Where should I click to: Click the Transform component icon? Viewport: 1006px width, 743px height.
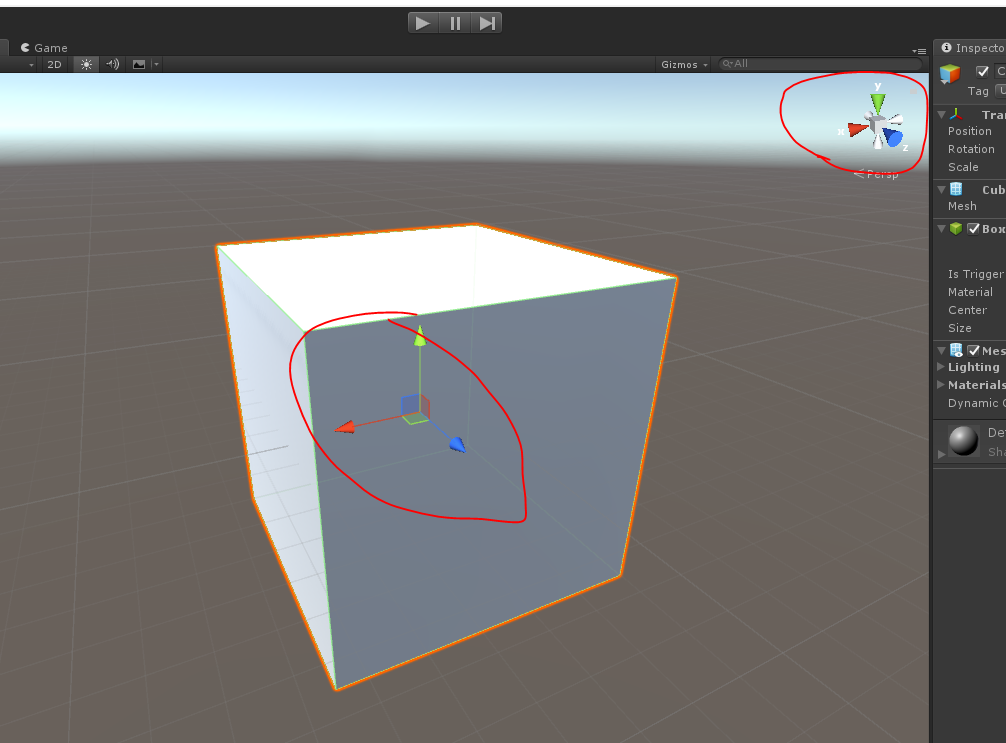coord(956,114)
